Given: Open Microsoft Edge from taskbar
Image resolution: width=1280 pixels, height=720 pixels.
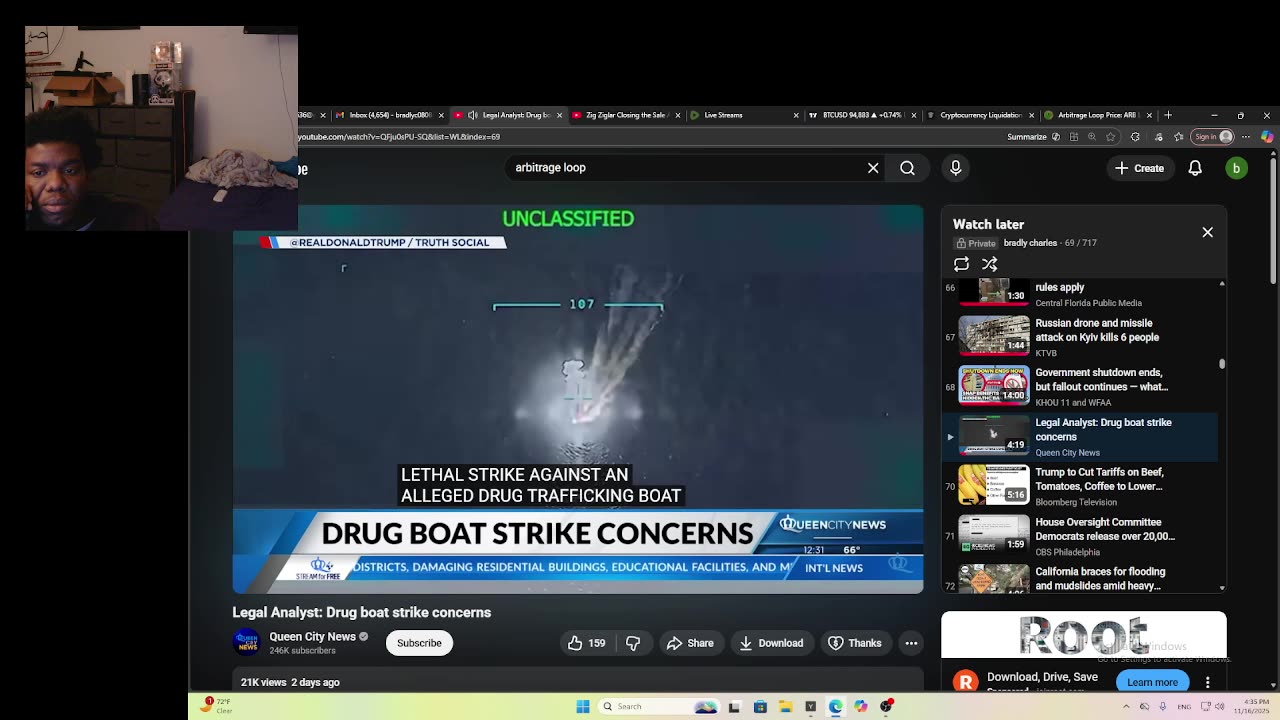Looking at the screenshot, I should tap(835, 707).
